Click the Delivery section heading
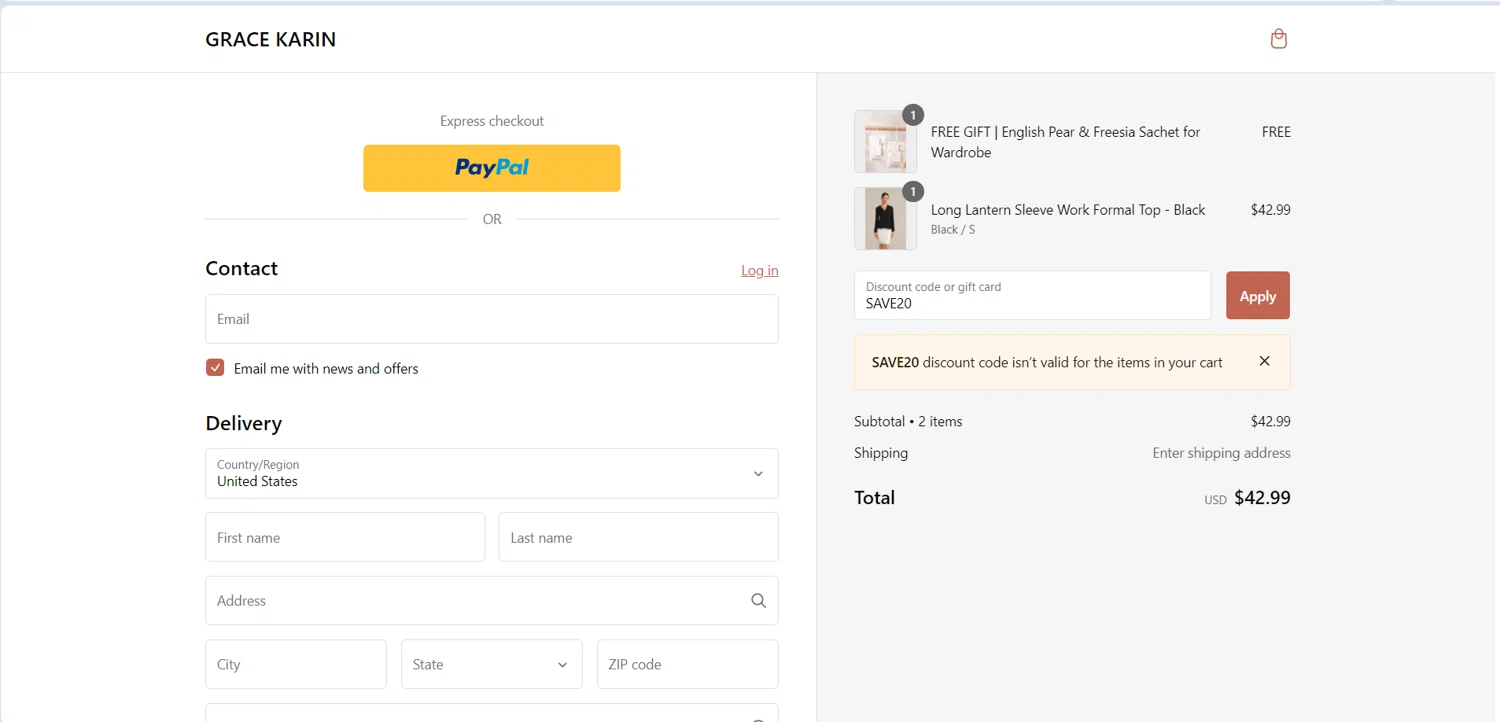Viewport: 1500px width, 722px height. point(244,423)
